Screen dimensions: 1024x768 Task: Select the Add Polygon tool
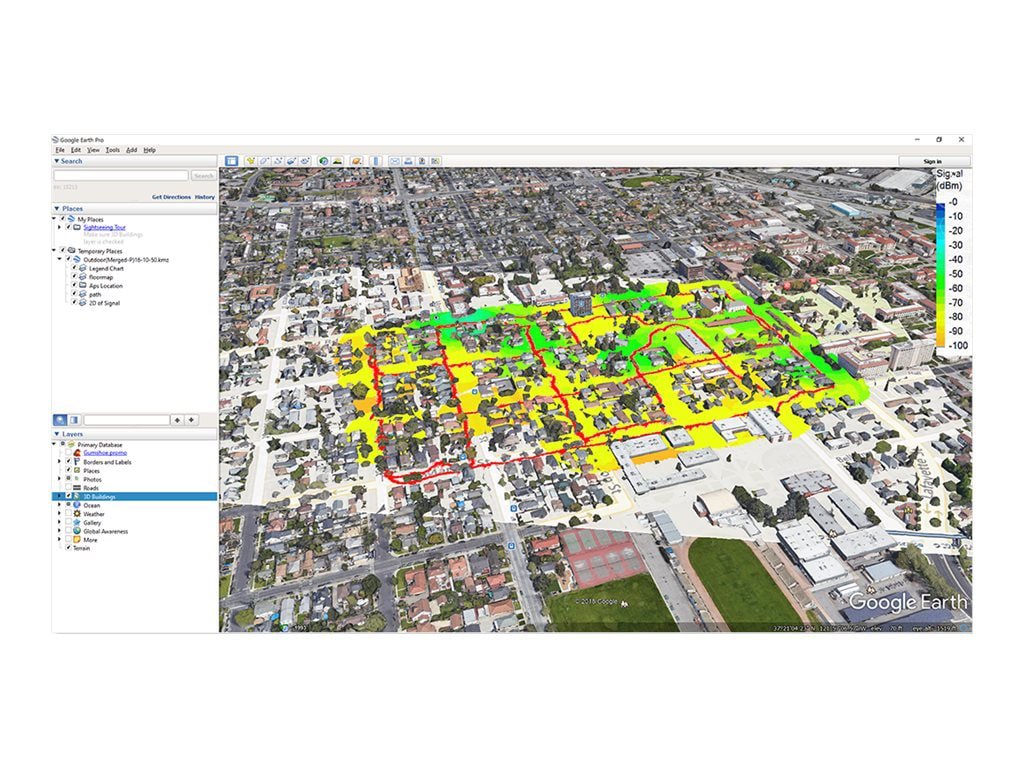[x=265, y=160]
